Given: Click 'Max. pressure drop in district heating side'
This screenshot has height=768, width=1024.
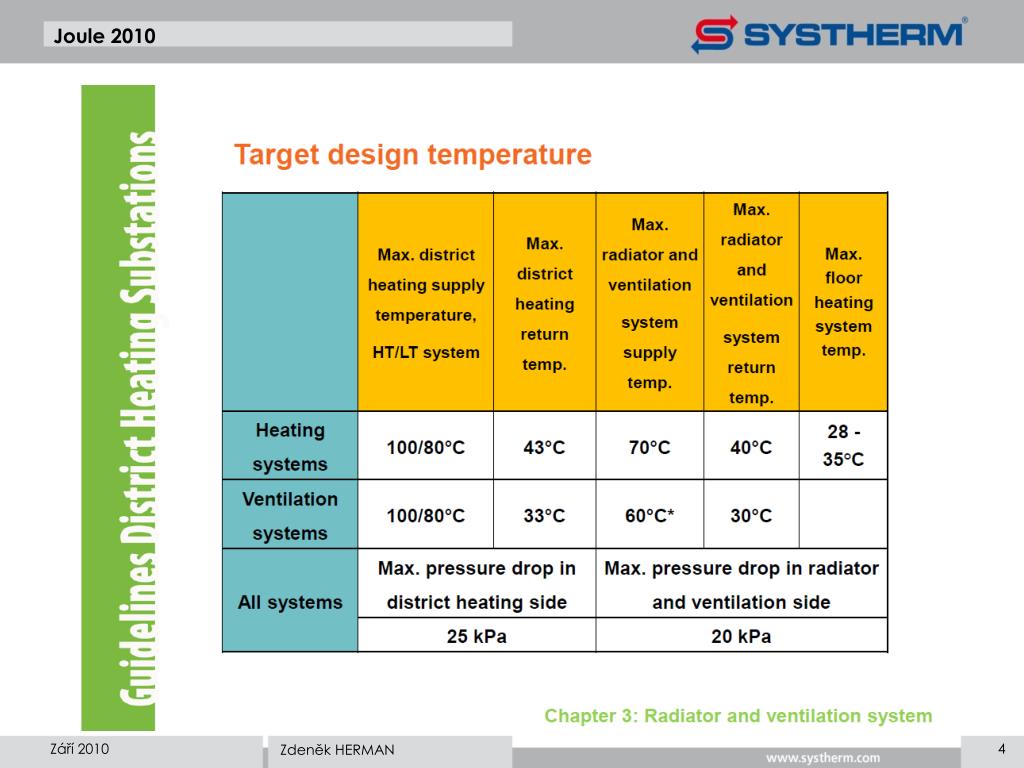Looking at the screenshot, I should pyautogui.click(x=477, y=584).
